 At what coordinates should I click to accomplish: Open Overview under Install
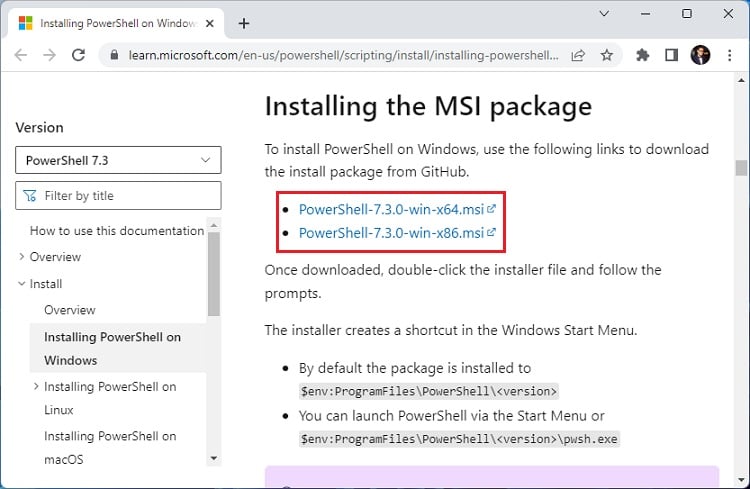pos(70,310)
